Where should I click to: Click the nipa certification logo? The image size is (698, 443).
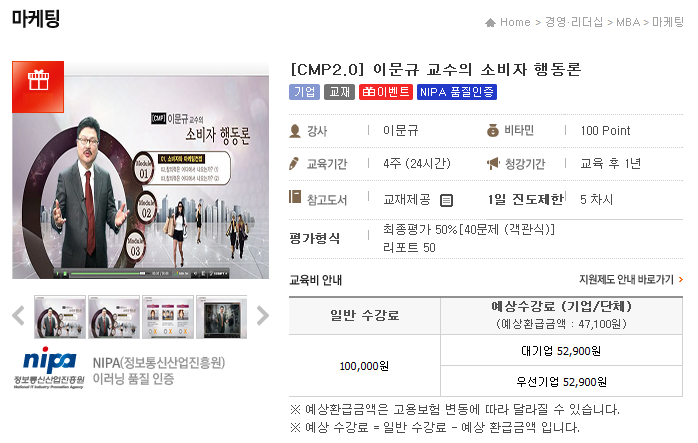pos(49,368)
